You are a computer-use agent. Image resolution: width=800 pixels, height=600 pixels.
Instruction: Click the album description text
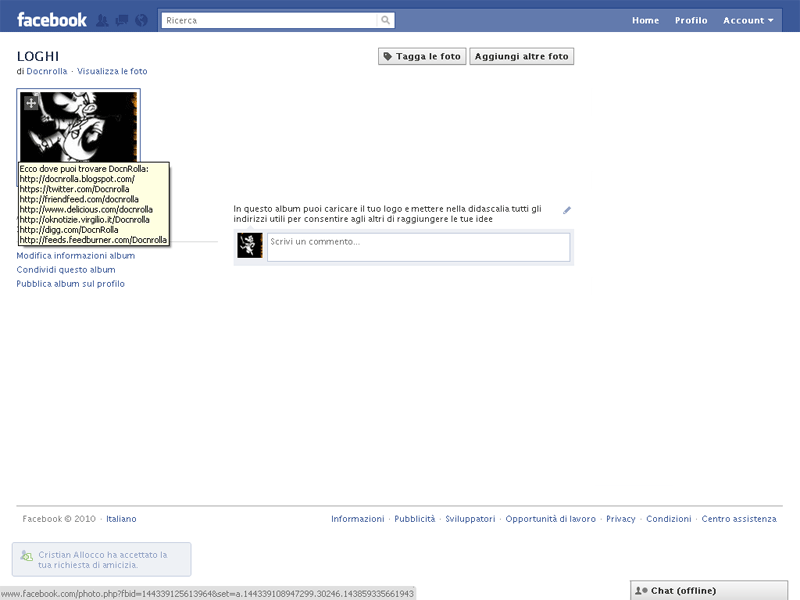point(387,214)
